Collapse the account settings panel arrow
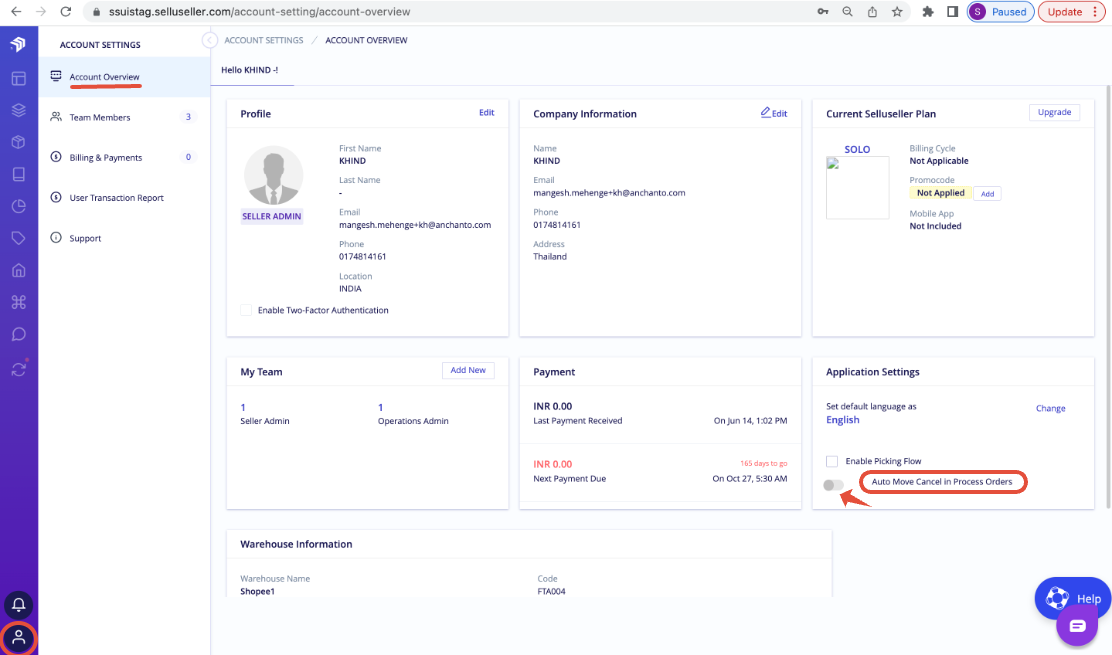The width and height of the screenshot is (1112, 655). tap(209, 40)
